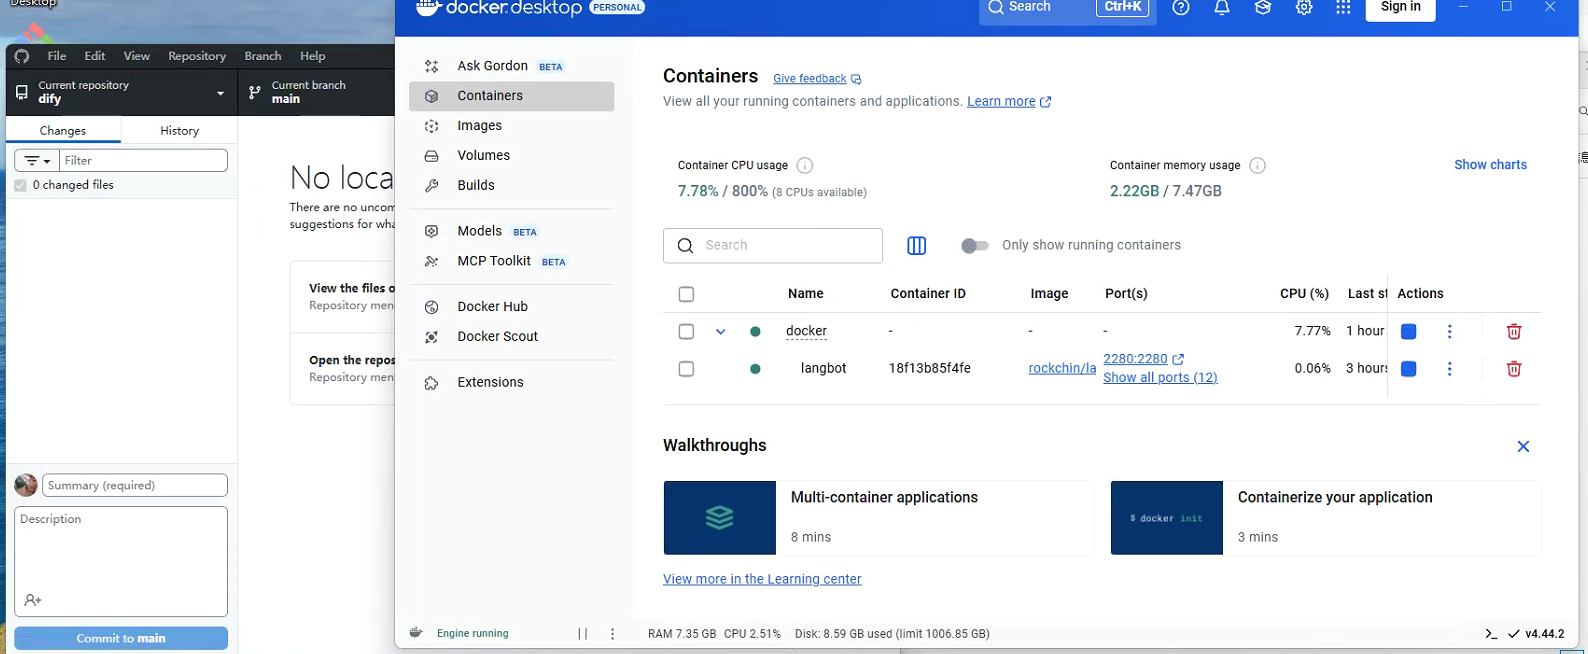Click the MCP Toolkit icon in sidebar

[x=432, y=261]
